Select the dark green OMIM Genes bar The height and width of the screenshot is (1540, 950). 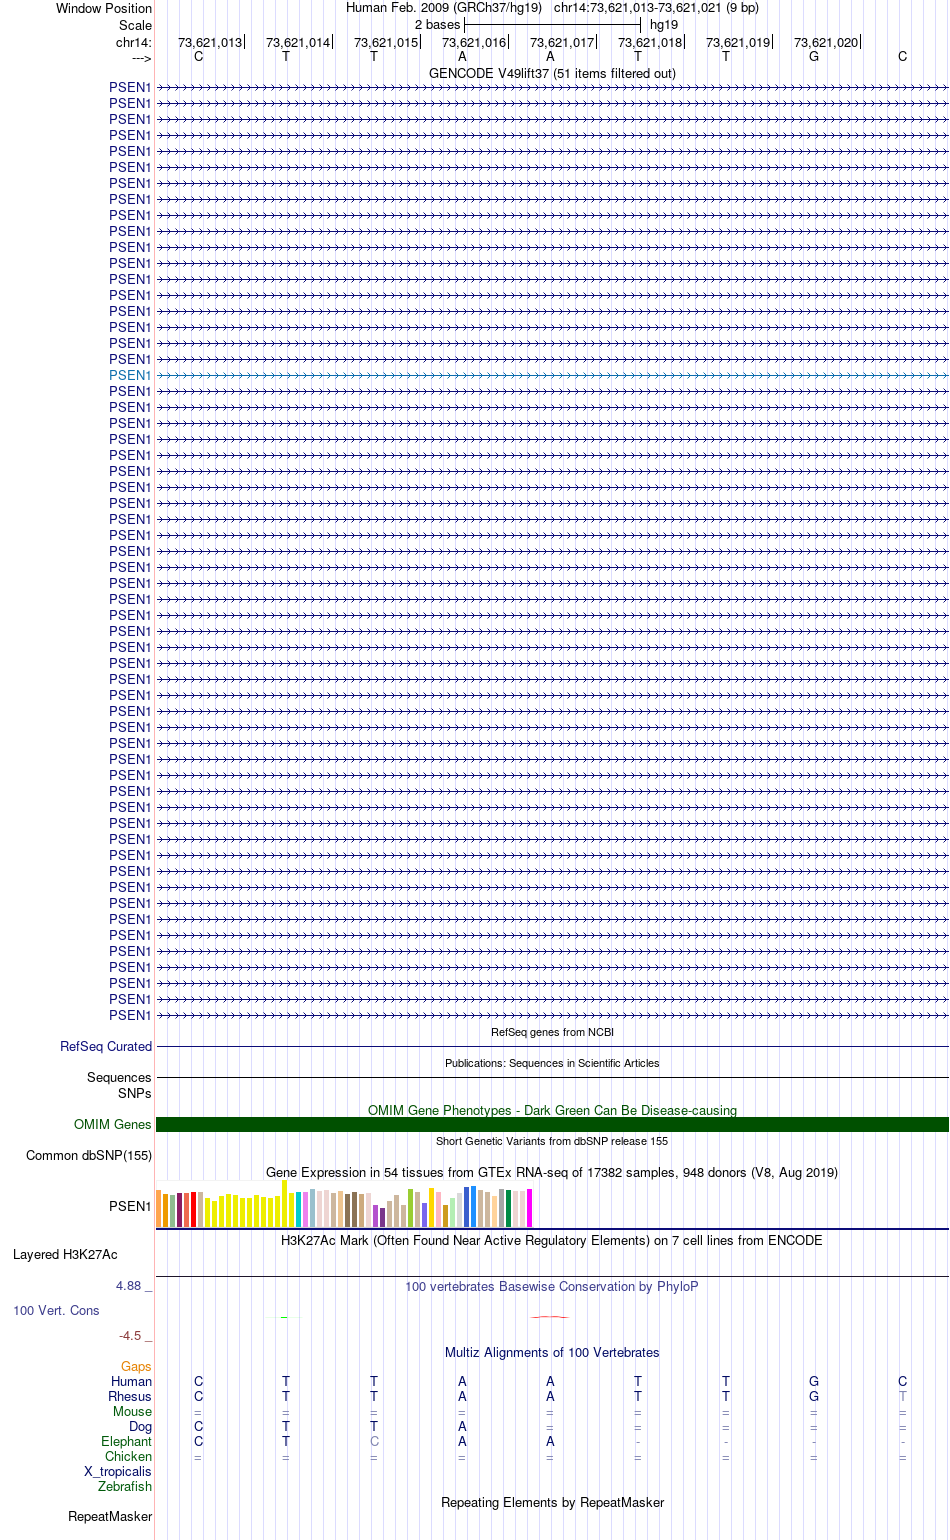(552, 1124)
